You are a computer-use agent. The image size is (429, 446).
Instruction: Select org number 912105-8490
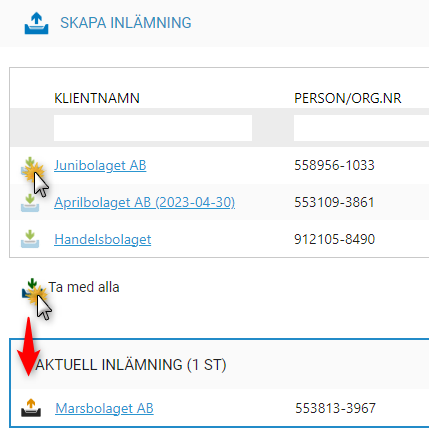tap(334, 239)
